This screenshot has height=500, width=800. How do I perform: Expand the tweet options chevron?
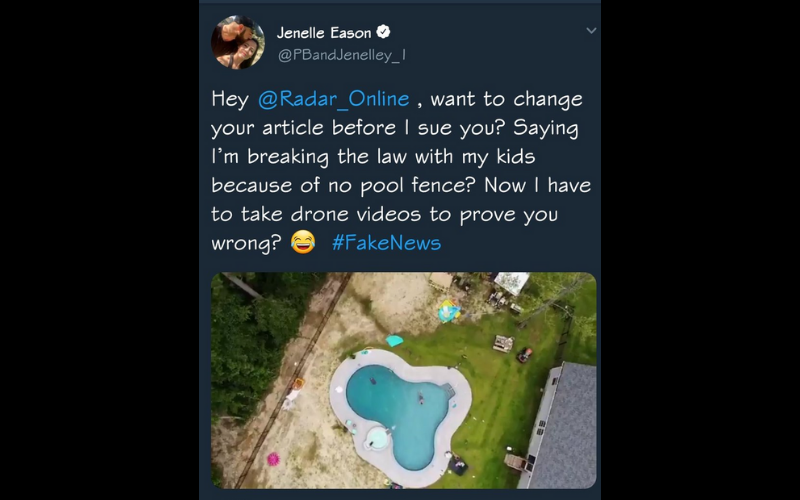point(591,31)
